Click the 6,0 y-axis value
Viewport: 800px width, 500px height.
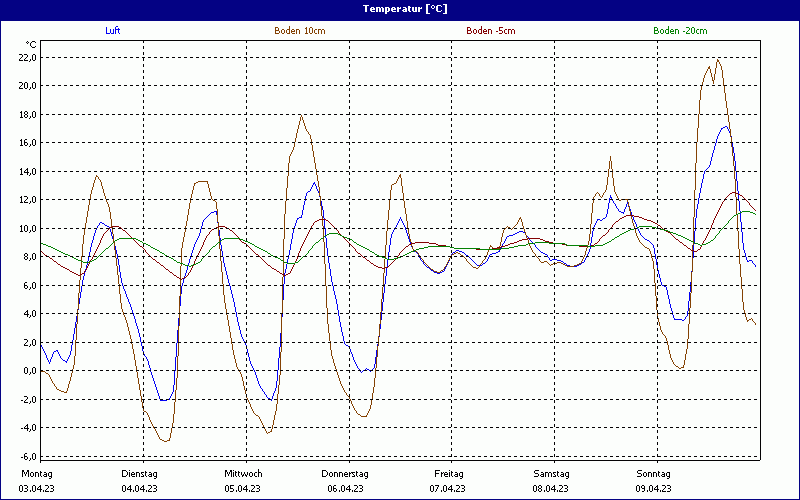tap(30, 285)
